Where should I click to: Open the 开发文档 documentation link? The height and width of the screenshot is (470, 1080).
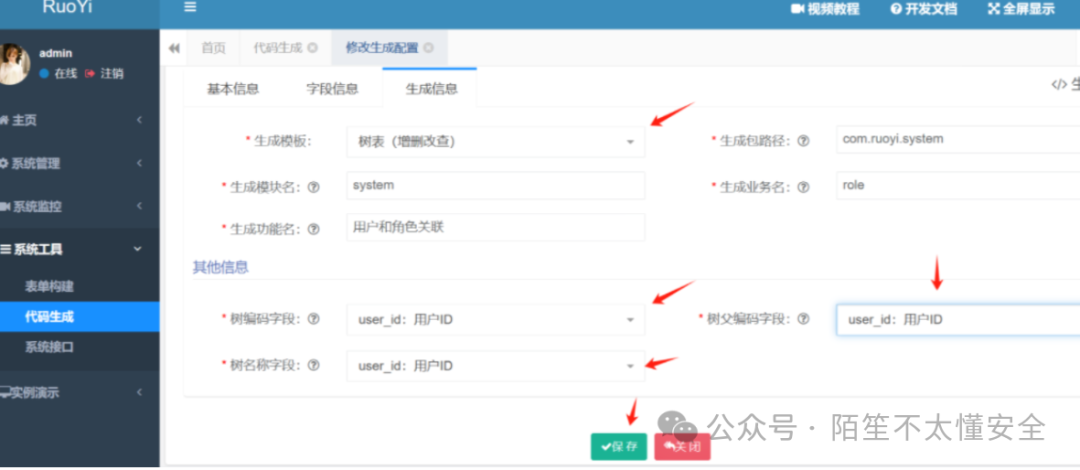(923, 9)
